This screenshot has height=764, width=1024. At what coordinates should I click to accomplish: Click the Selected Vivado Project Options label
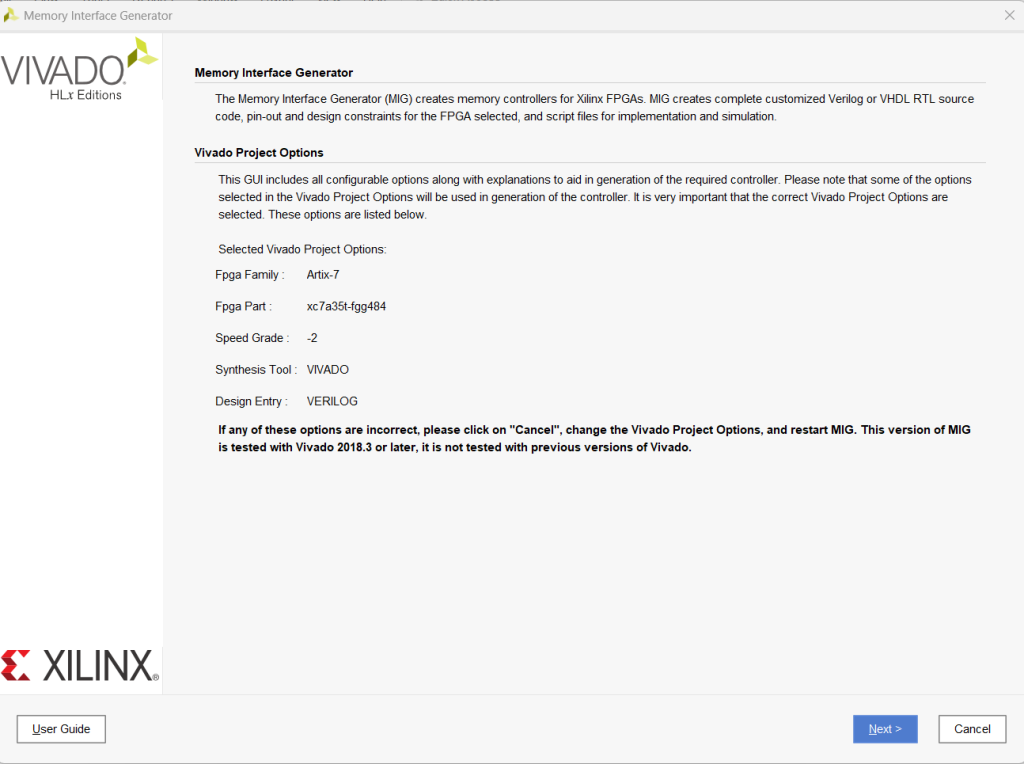[302, 249]
